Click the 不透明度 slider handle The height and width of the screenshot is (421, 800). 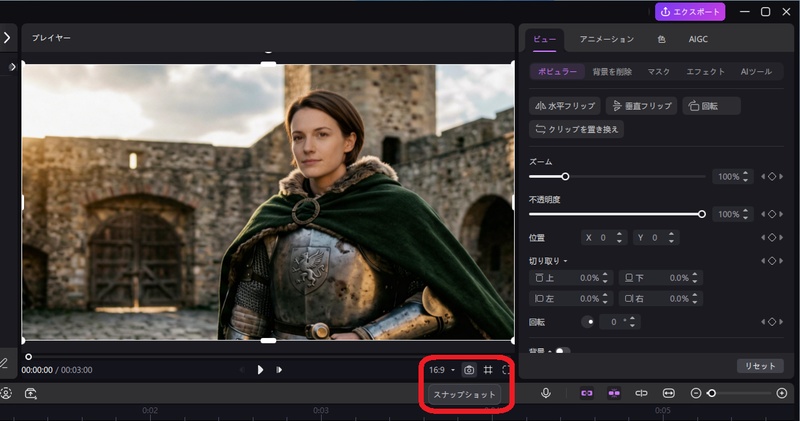tap(702, 214)
